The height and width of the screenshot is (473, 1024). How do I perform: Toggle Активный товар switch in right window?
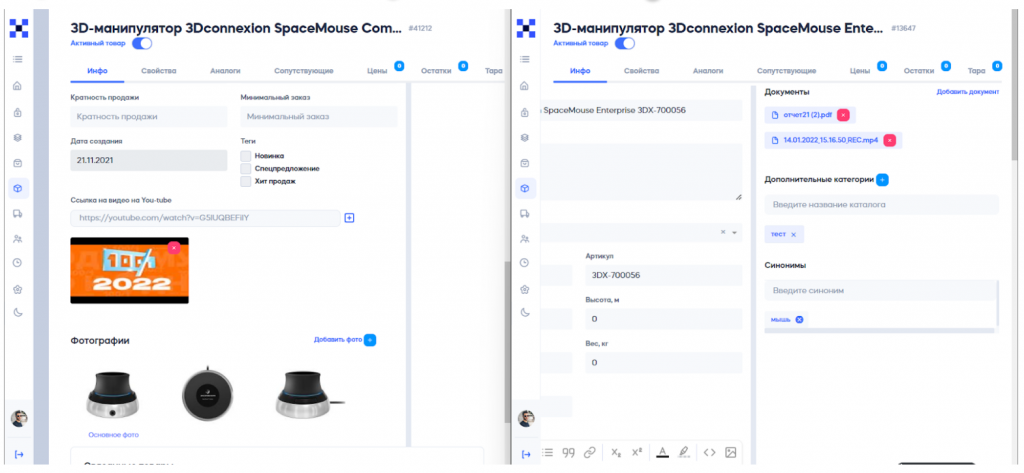coord(625,44)
